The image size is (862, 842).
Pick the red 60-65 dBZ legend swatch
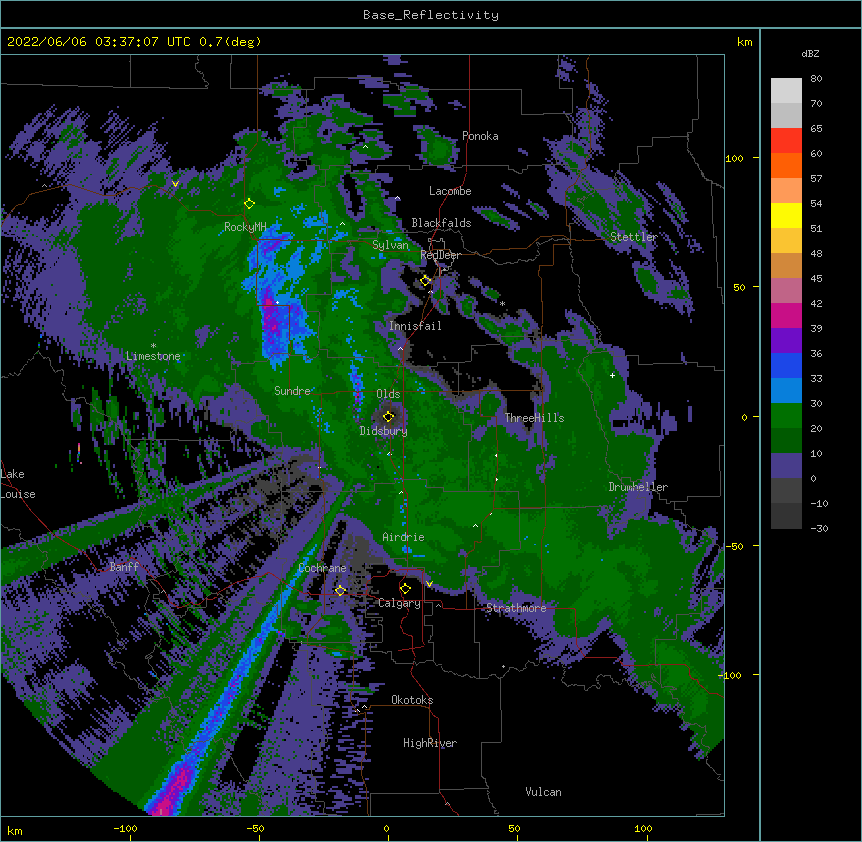tap(786, 140)
